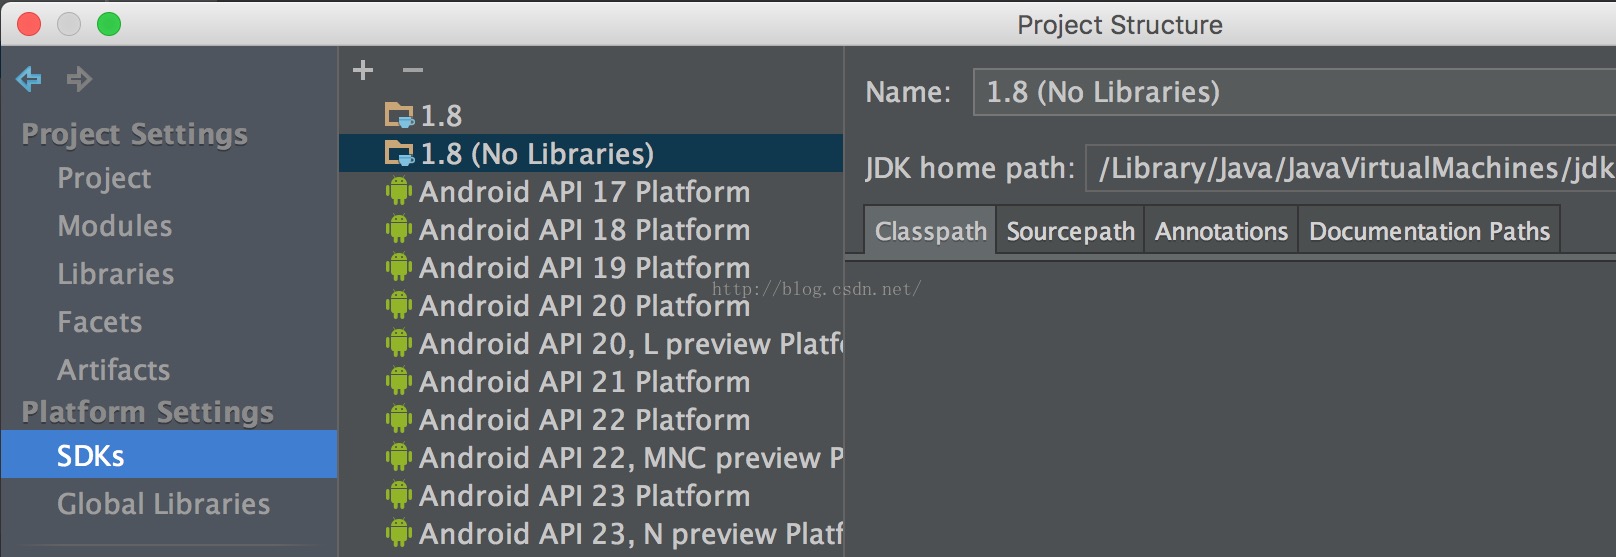Open Global Libraries settings
This screenshot has width=1616, height=557.
(163, 504)
